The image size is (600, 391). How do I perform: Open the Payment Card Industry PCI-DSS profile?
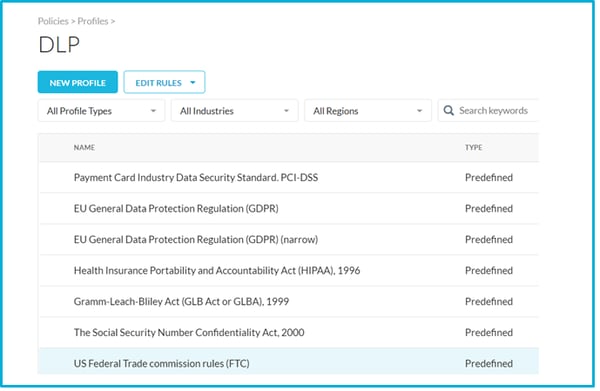coord(196,178)
